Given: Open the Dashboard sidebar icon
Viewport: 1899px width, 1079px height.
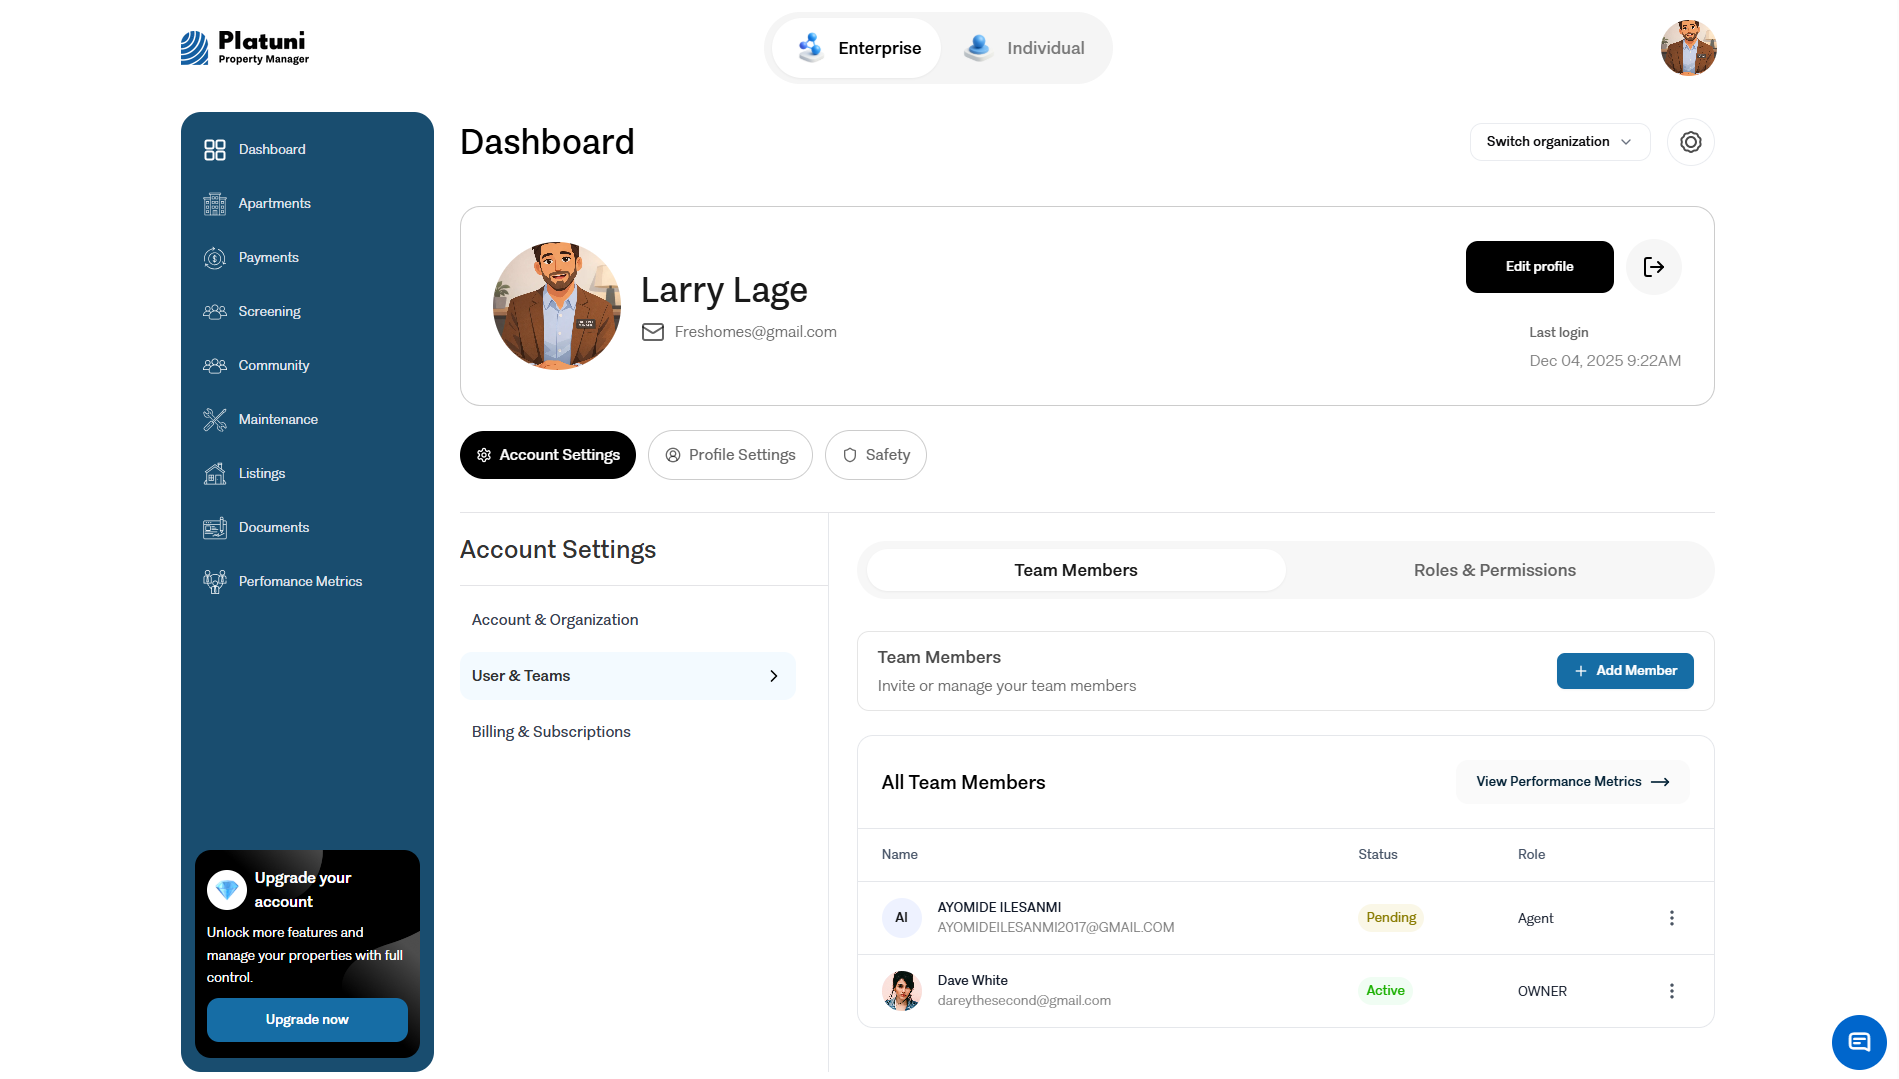Looking at the screenshot, I should click(x=215, y=150).
